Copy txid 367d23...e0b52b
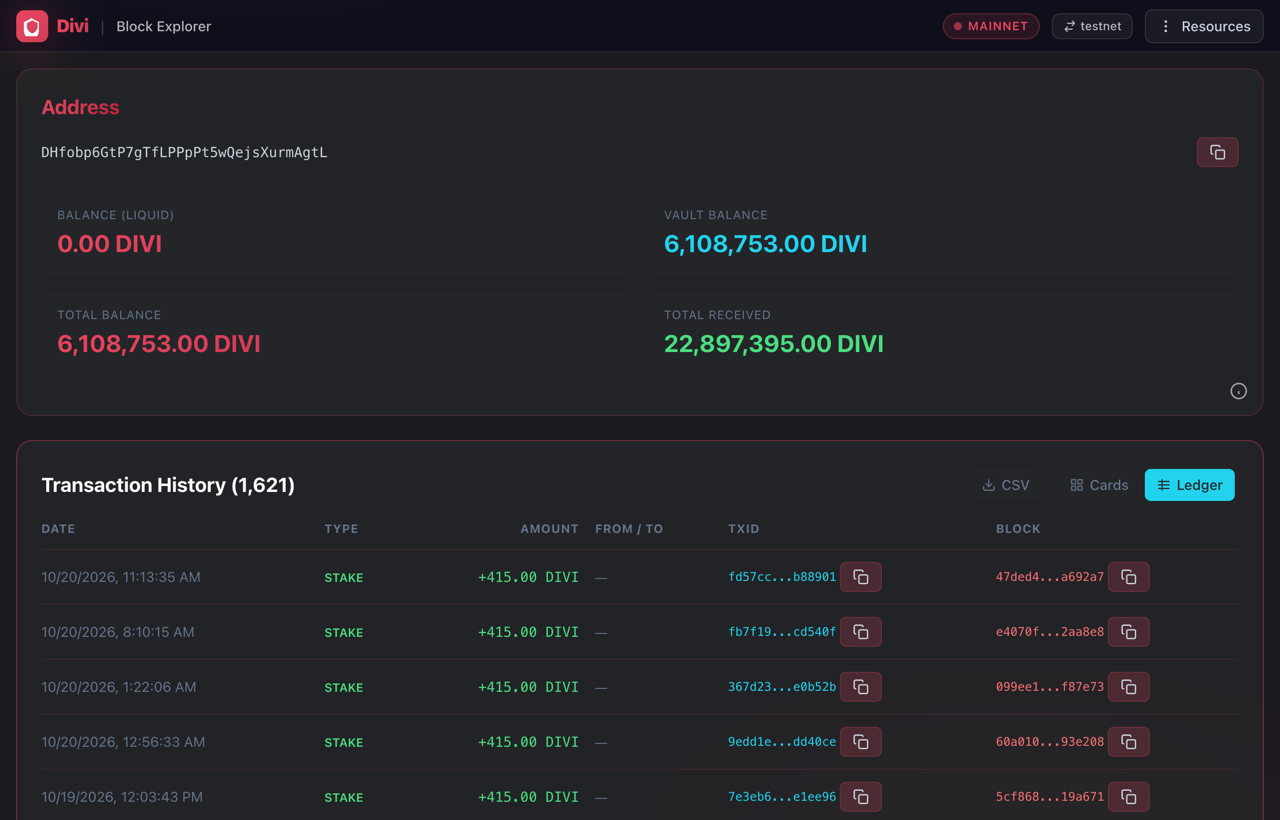Image resolution: width=1280 pixels, height=820 pixels. coord(860,687)
